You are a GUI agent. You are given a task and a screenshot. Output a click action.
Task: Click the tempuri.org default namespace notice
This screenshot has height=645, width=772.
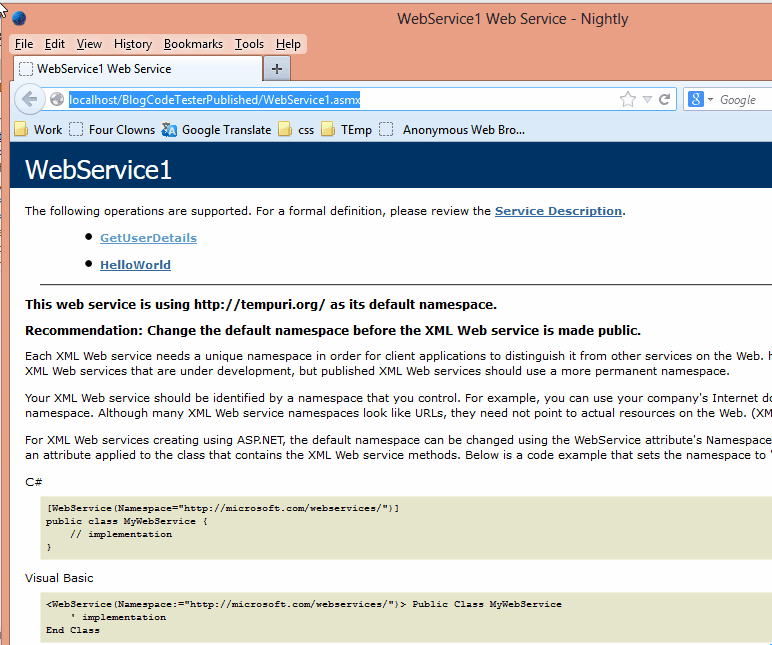261,304
